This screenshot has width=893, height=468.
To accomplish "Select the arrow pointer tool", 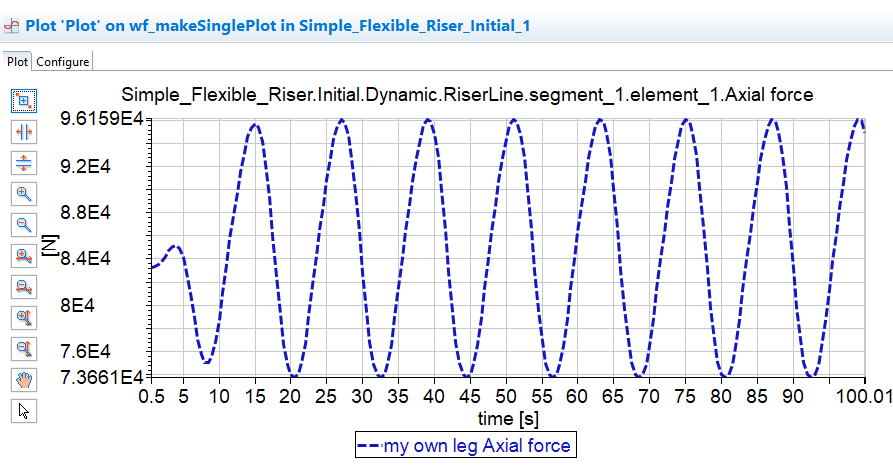I will click(25, 411).
